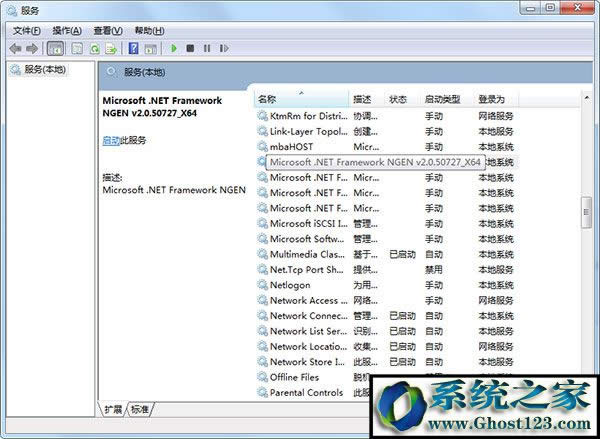Screen dimensions: 600x439
Task: Click the Back arrow in toolbar
Action: coord(15,48)
